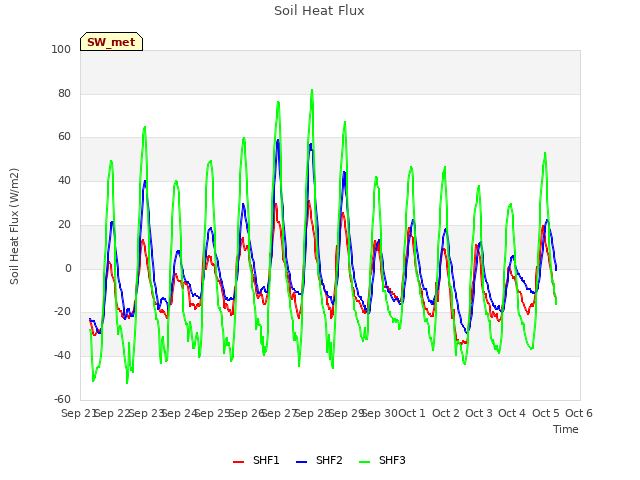Screen dimensions: 640x480
Task: Click the Sep 21 x-axis label
Action: pos(78,413)
